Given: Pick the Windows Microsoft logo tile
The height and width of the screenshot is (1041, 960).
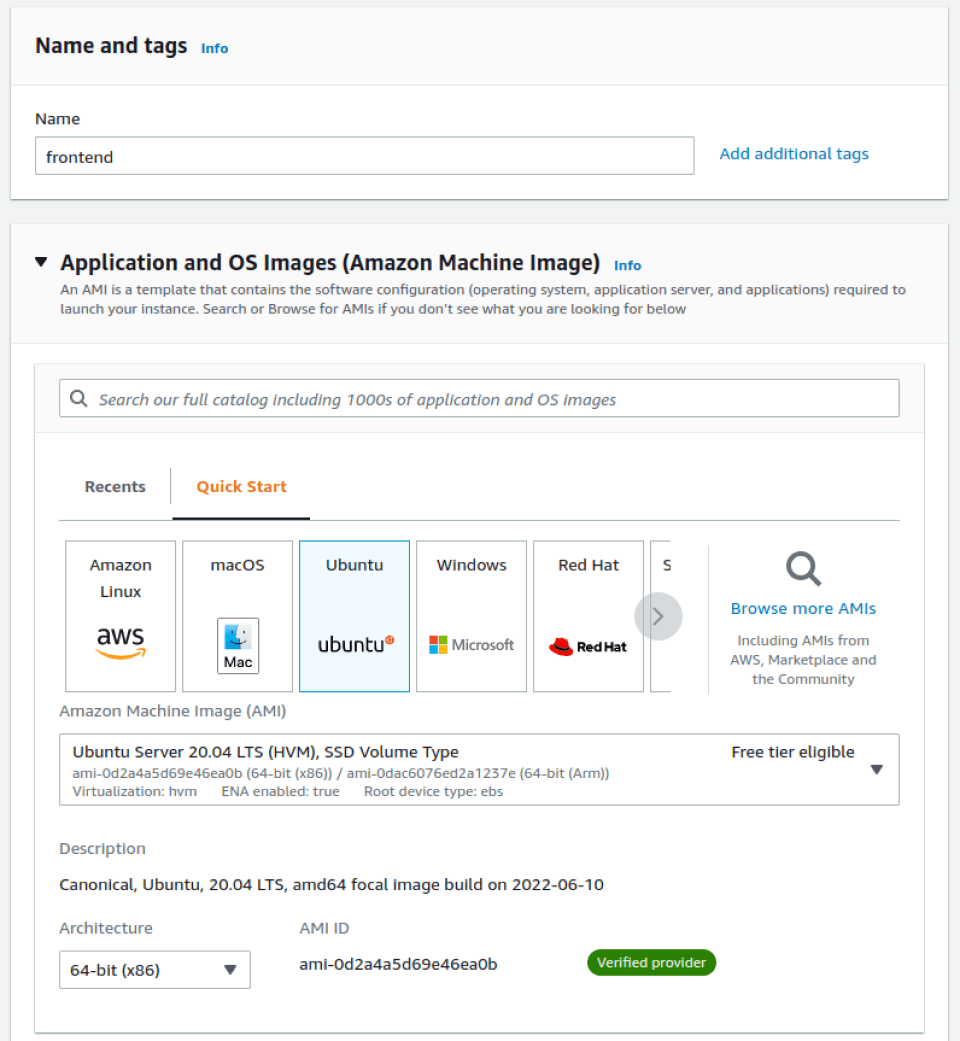Looking at the screenshot, I should (x=471, y=615).
